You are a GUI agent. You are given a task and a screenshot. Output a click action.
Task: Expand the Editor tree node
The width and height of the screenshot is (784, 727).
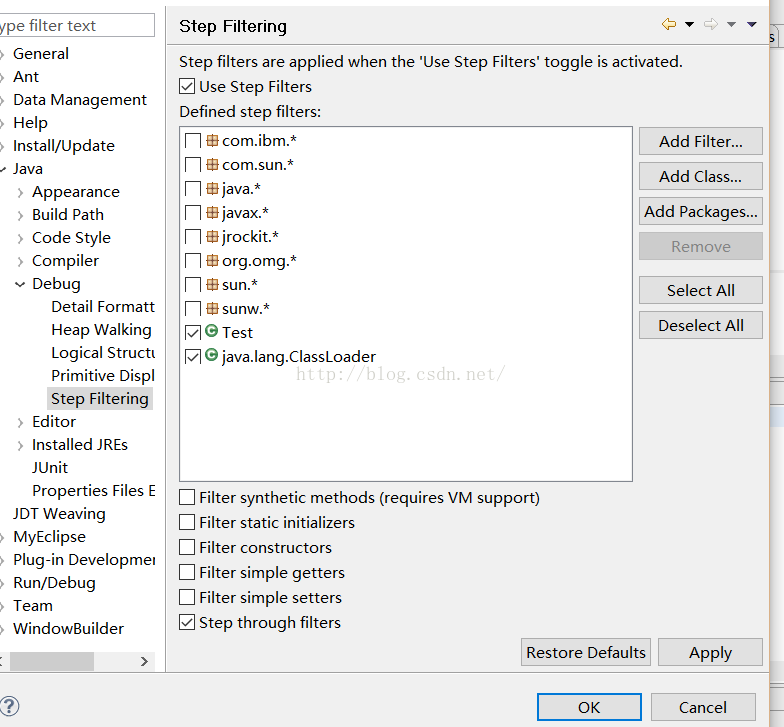tap(20, 422)
